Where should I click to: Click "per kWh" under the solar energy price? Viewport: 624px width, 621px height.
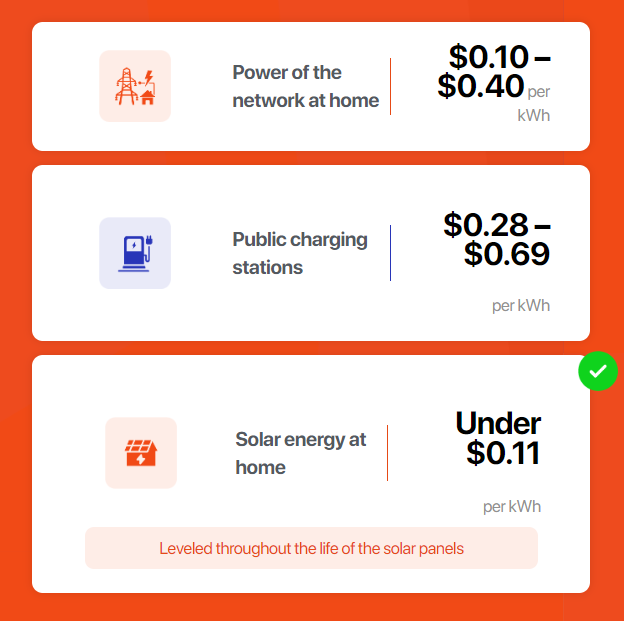[x=511, y=506]
